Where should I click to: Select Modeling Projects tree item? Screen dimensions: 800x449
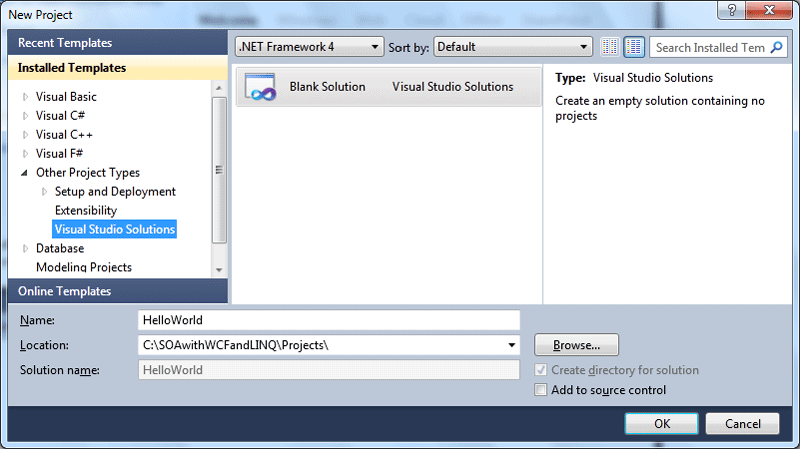click(84, 267)
